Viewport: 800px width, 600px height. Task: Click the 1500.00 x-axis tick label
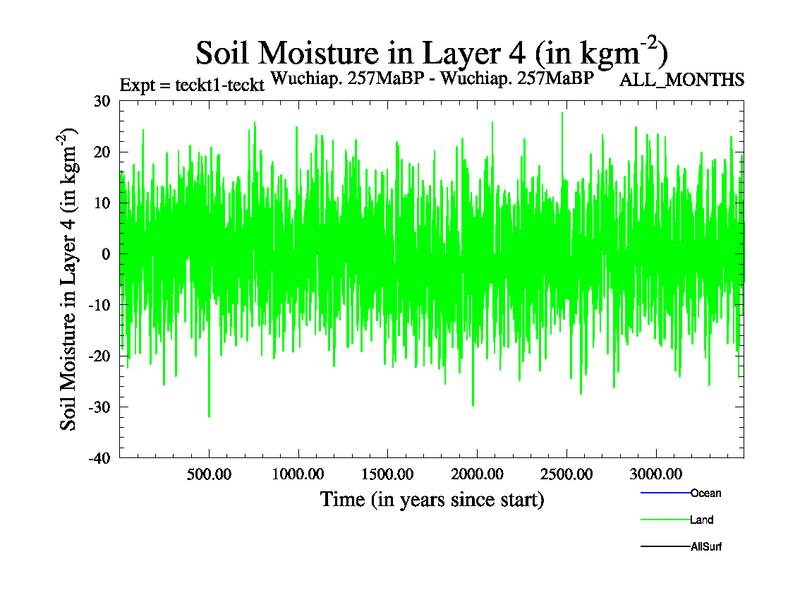click(x=386, y=473)
